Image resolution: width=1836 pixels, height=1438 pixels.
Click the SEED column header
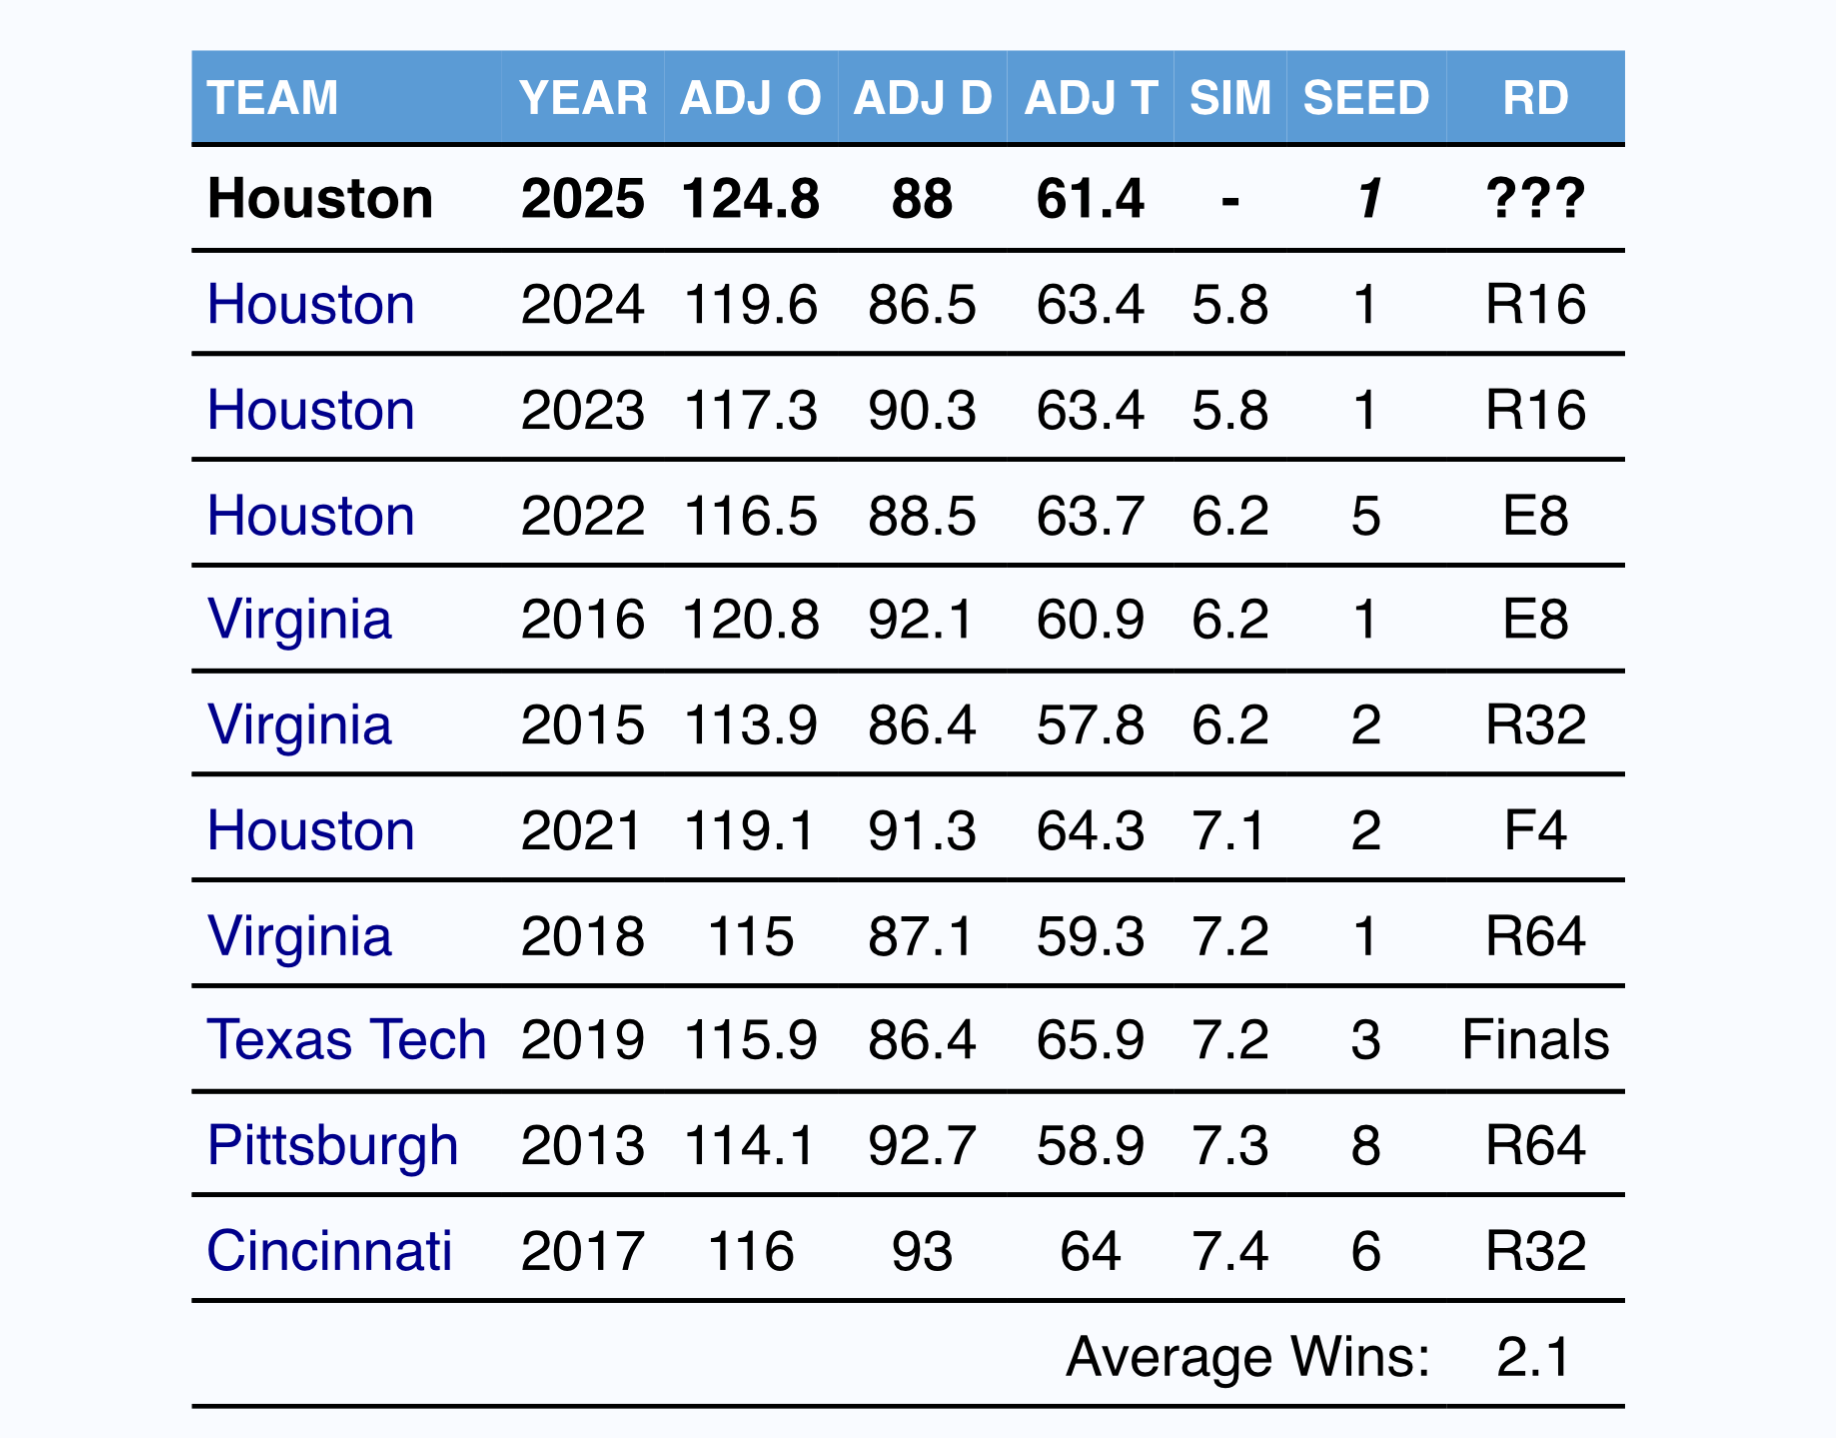click(1366, 98)
